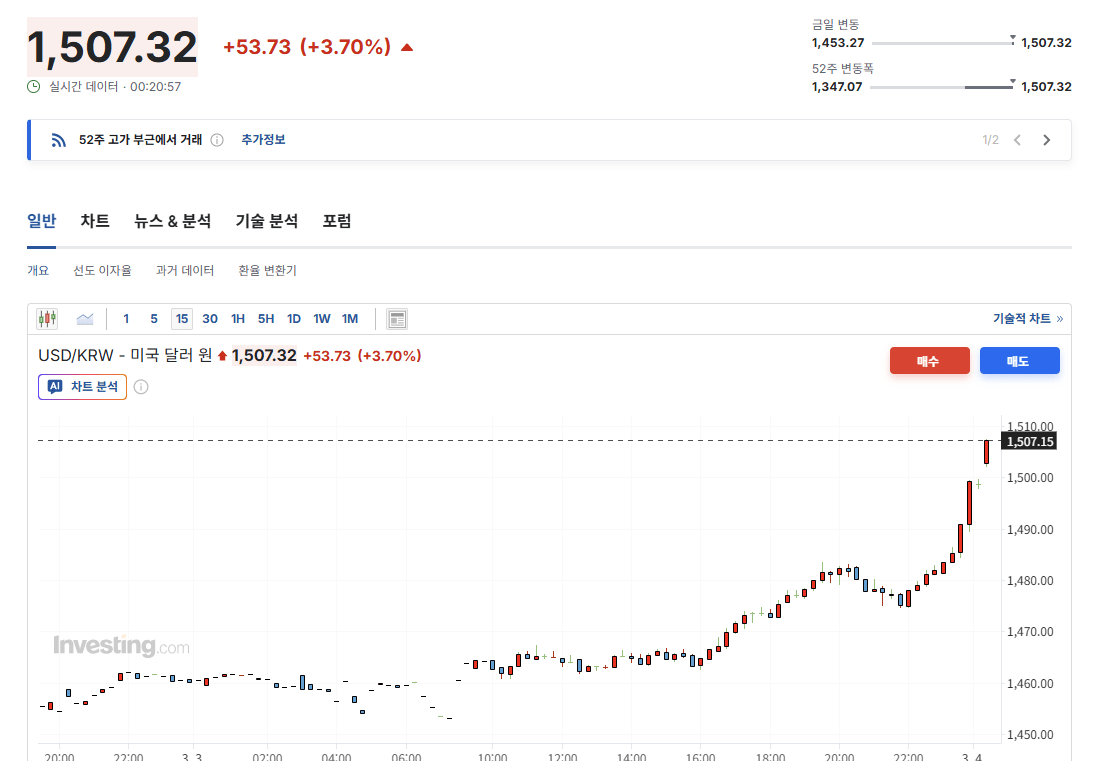This screenshot has height=761, width=1094.
Task: Select the candlestick chart type icon
Action: [47, 319]
